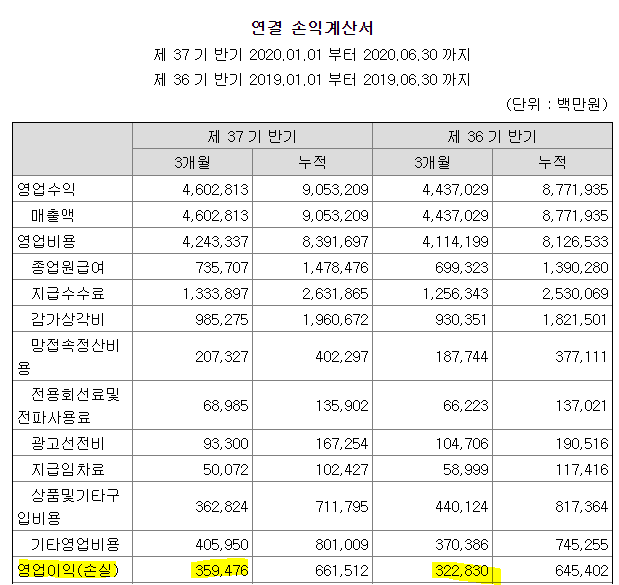This screenshot has width=619, height=585.
Task: Select the value 4,243,337
Action: (x=216, y=242)
